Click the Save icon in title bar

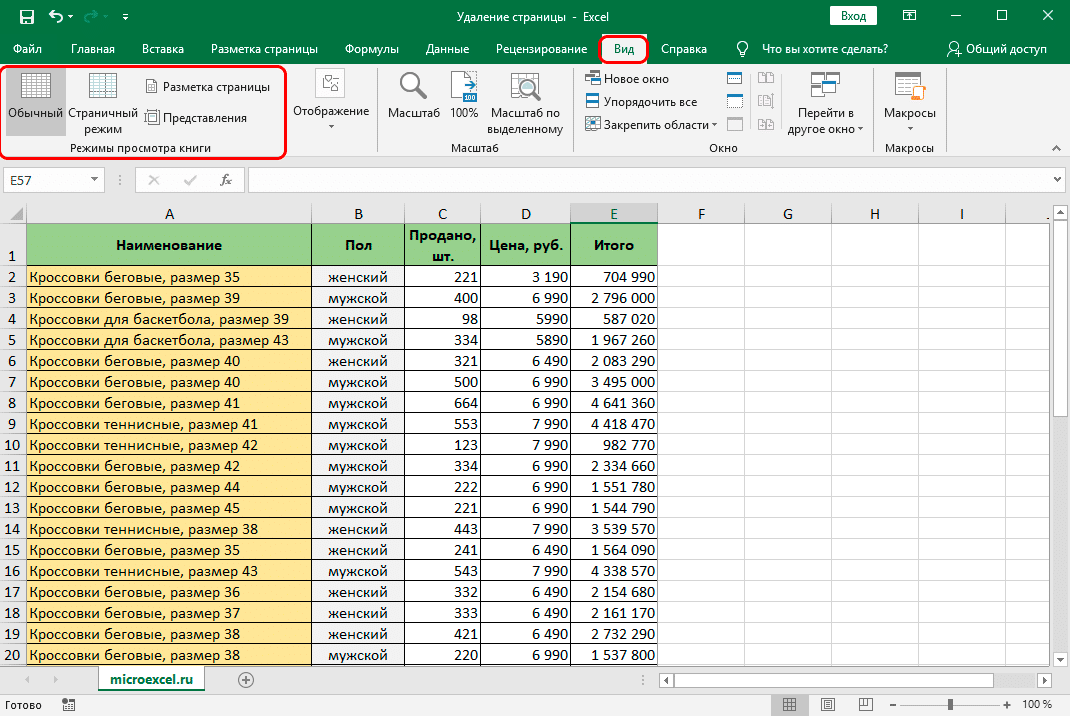click(27, 18)
